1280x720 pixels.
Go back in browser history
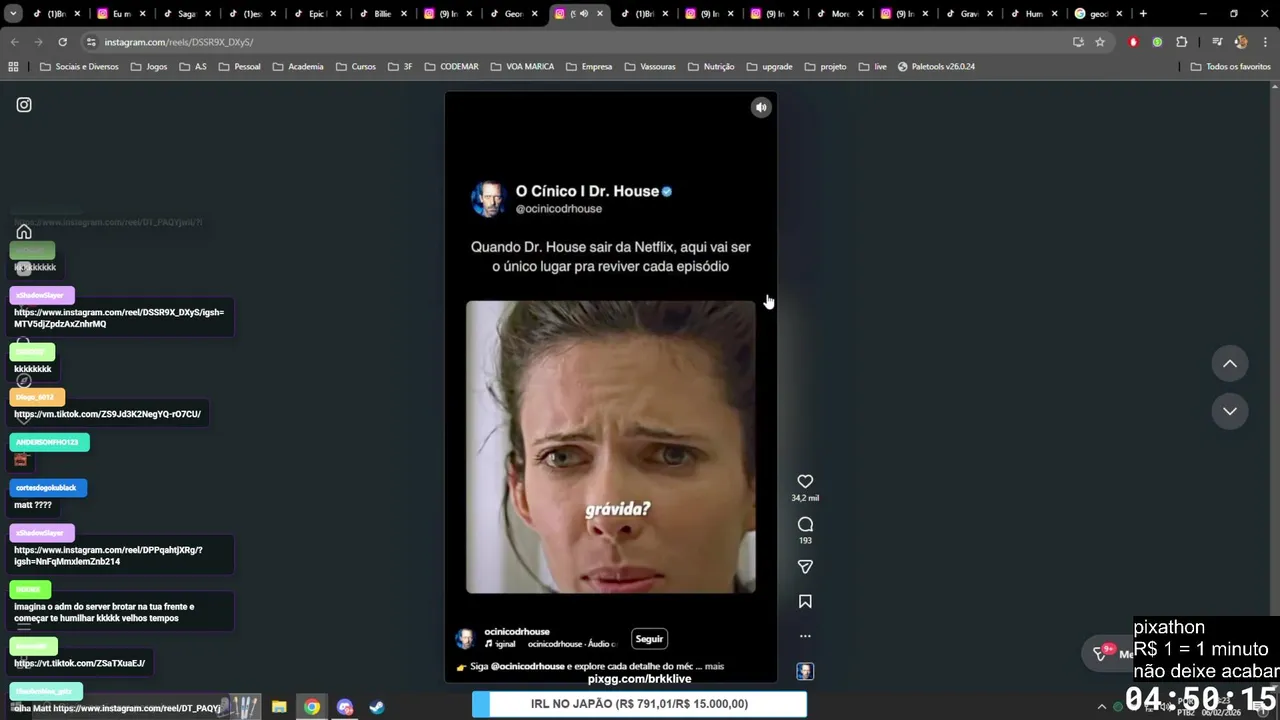[14, 42]
